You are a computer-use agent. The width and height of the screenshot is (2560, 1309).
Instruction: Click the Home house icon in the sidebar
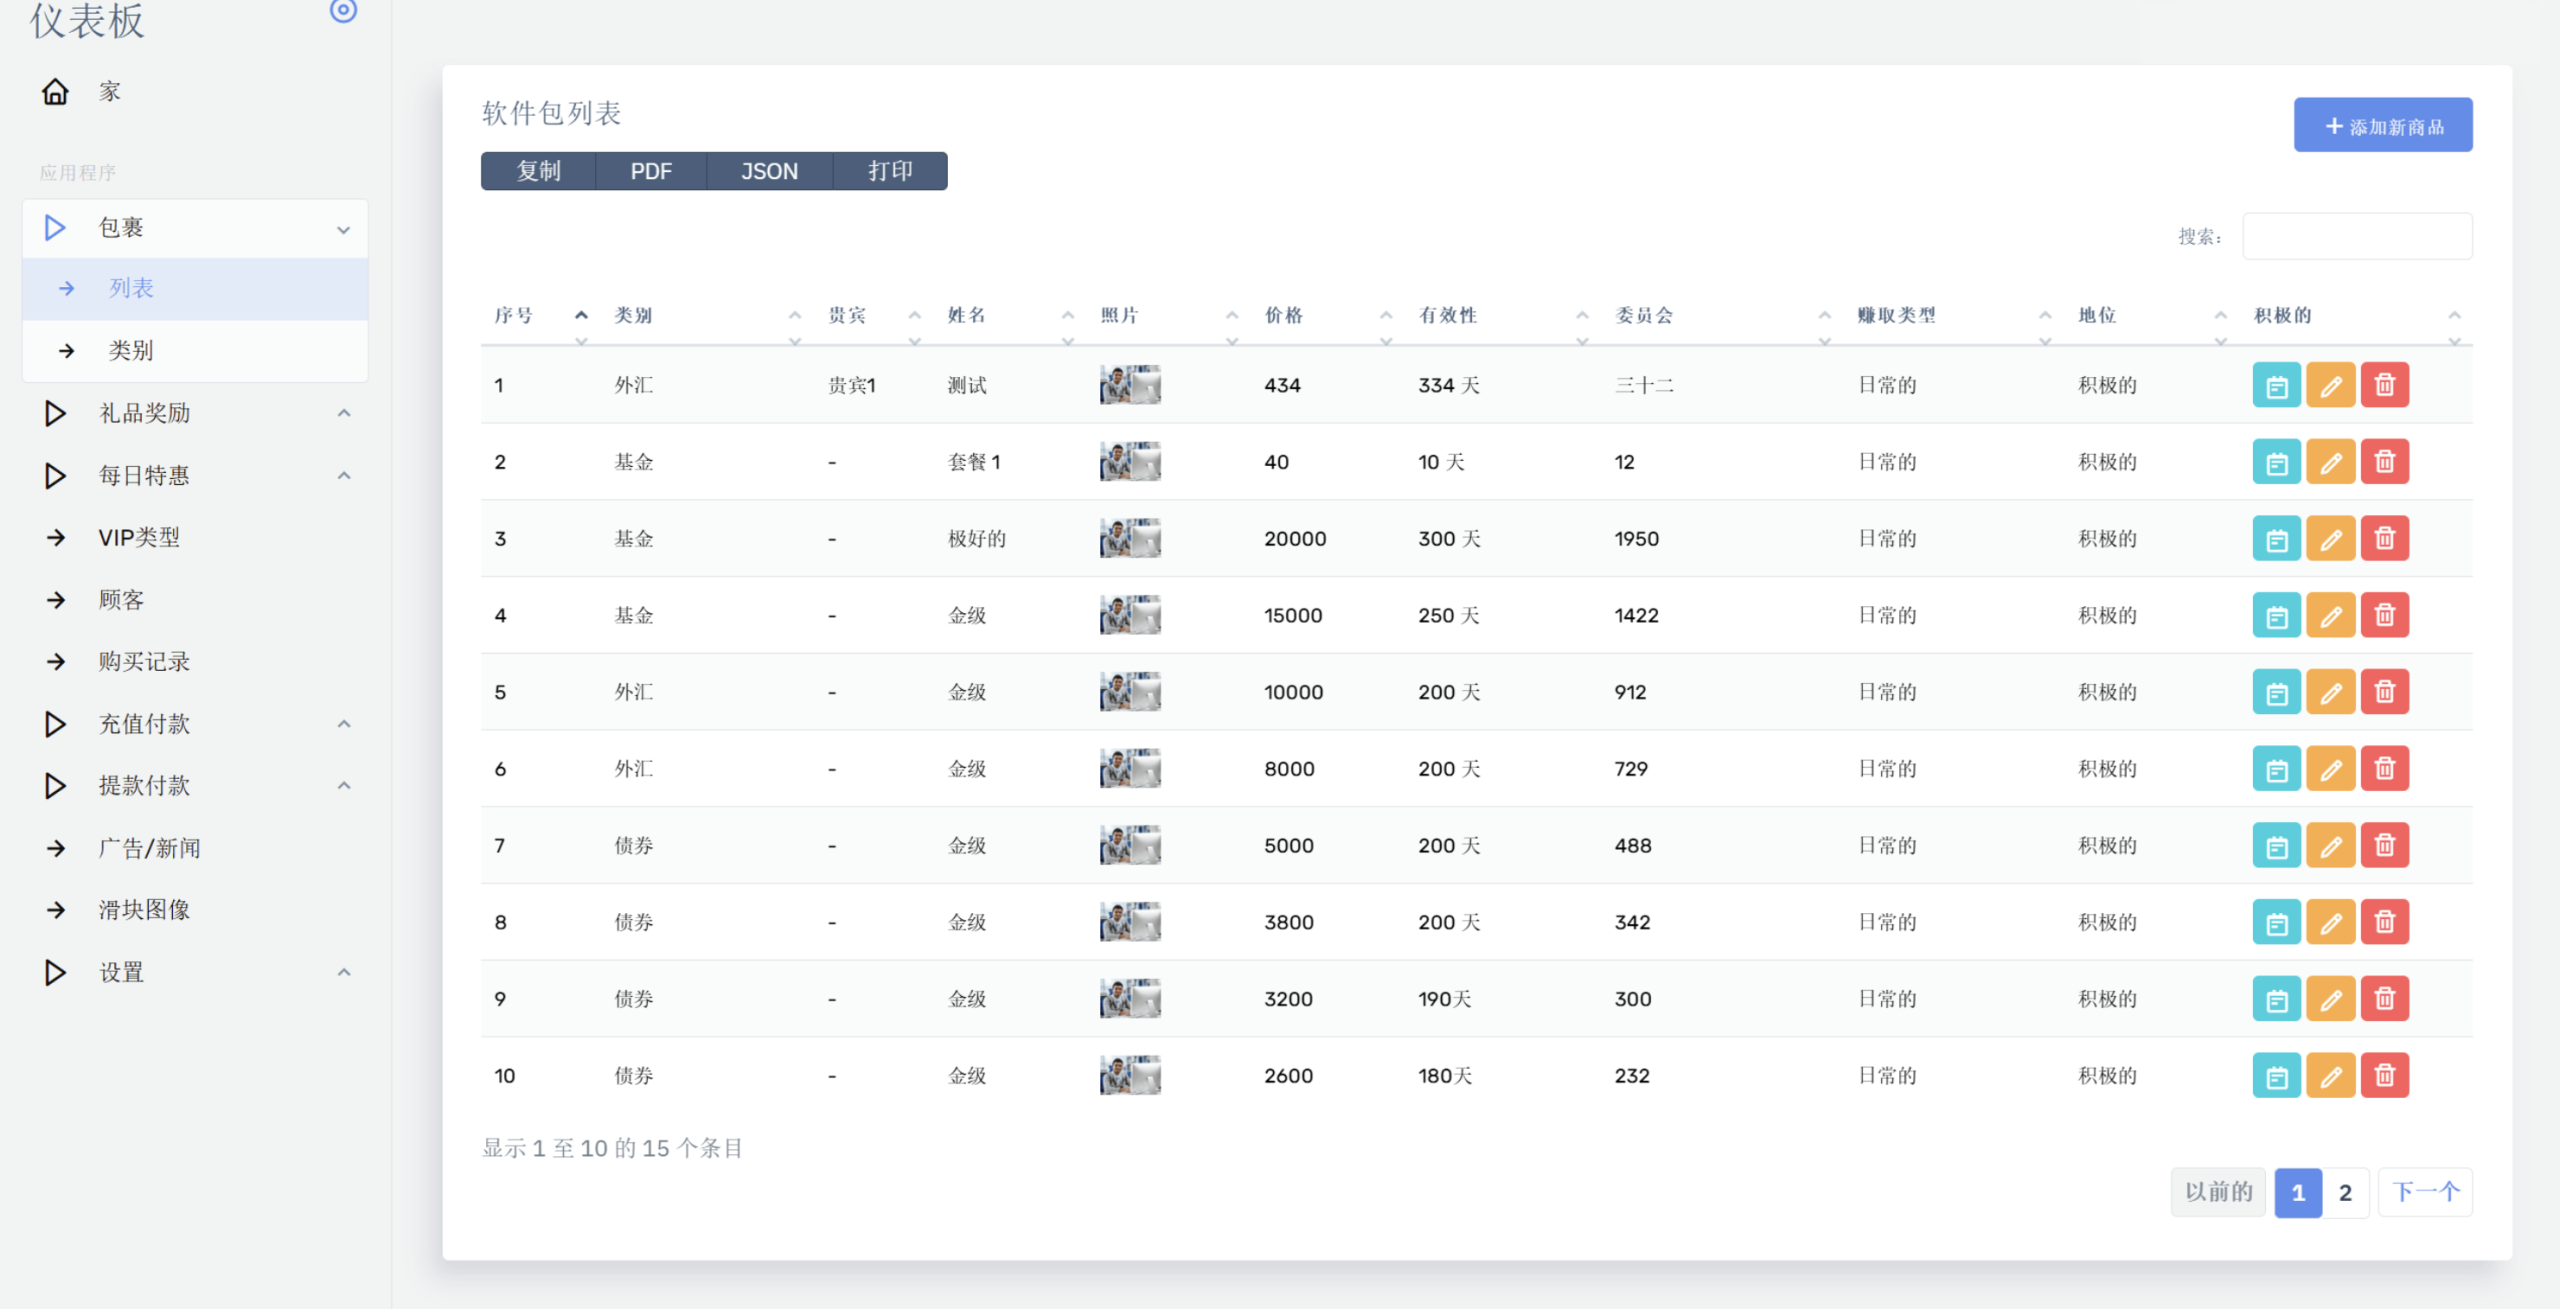55,92
